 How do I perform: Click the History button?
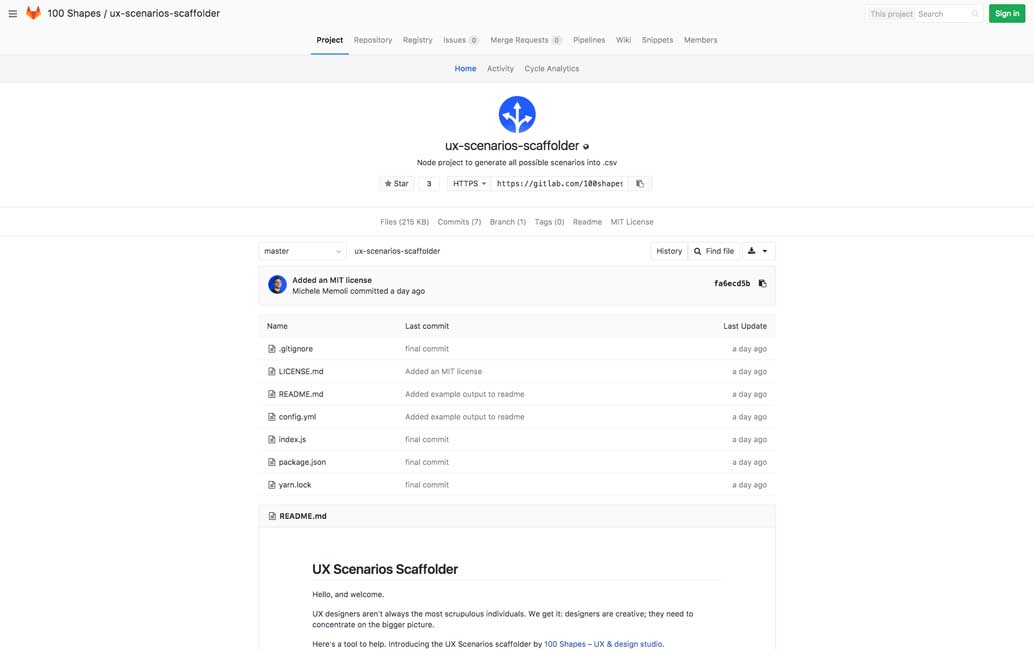pos(669,251)
